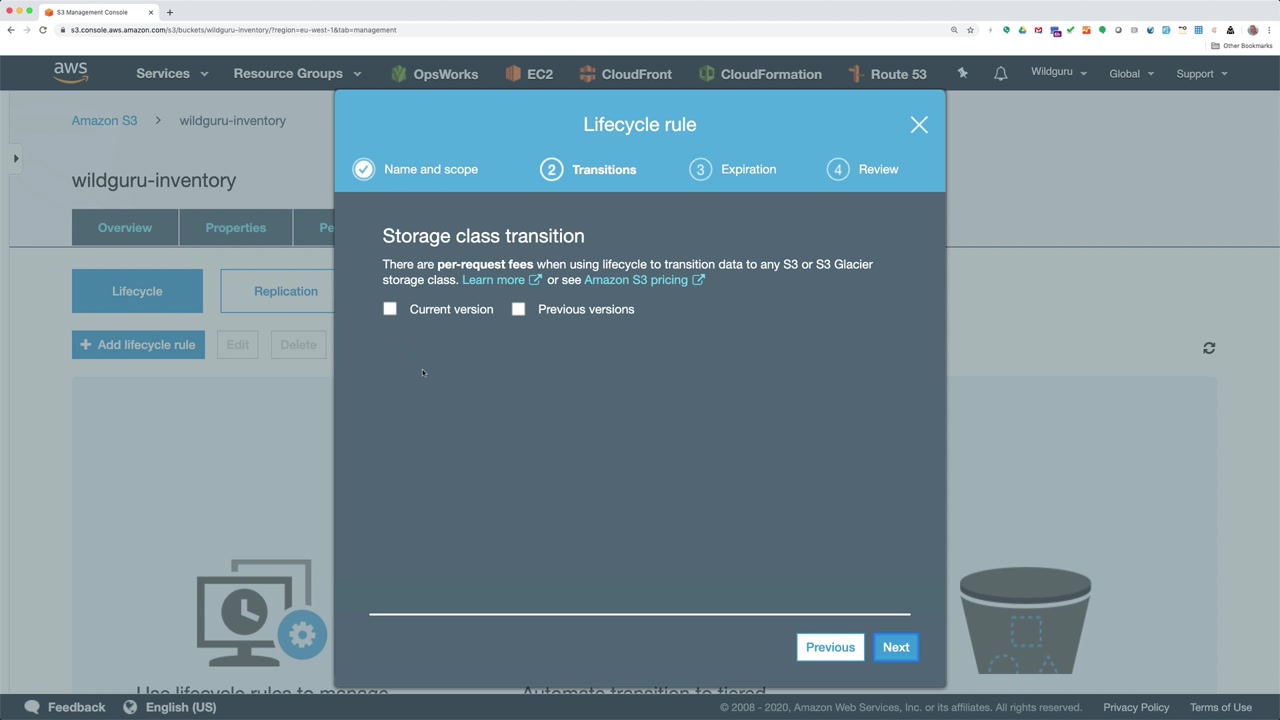Reload the page with browser refresh icon
Viewport: 1280px width, 720px height.
point(43,30)
